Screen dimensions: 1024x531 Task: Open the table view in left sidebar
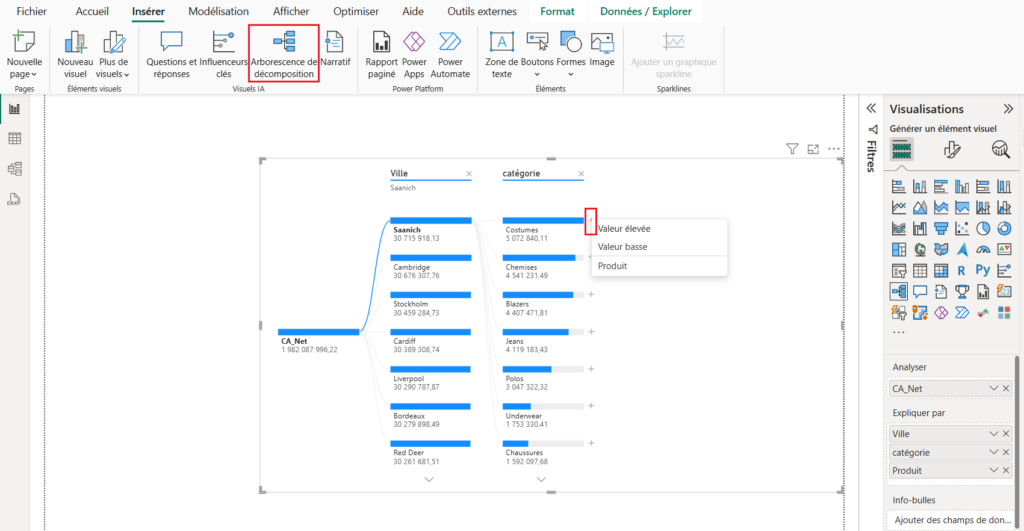15,139
